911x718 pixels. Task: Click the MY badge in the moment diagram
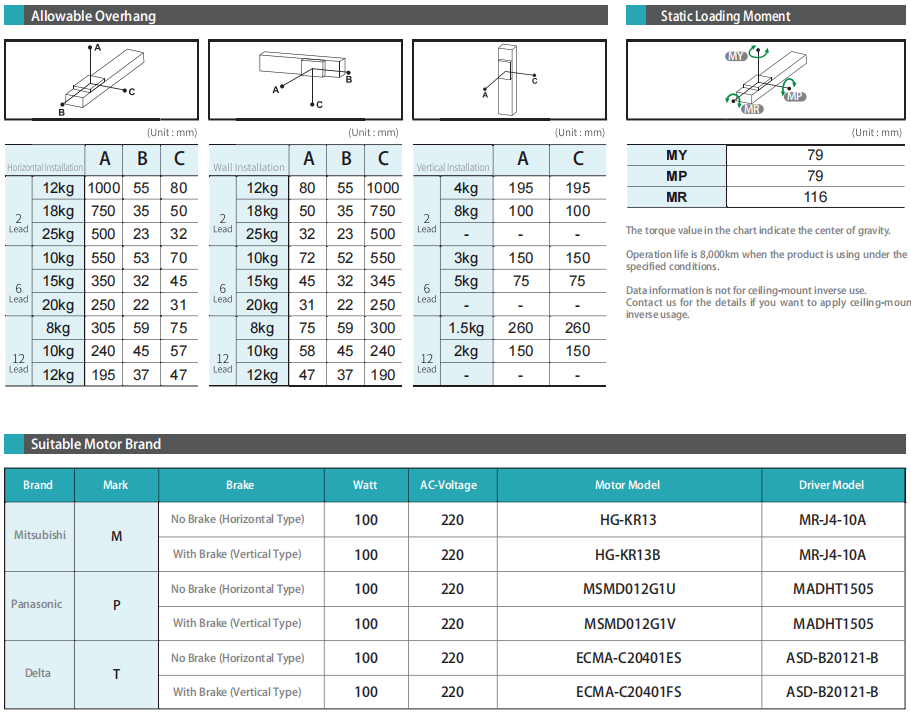(736, 57)
